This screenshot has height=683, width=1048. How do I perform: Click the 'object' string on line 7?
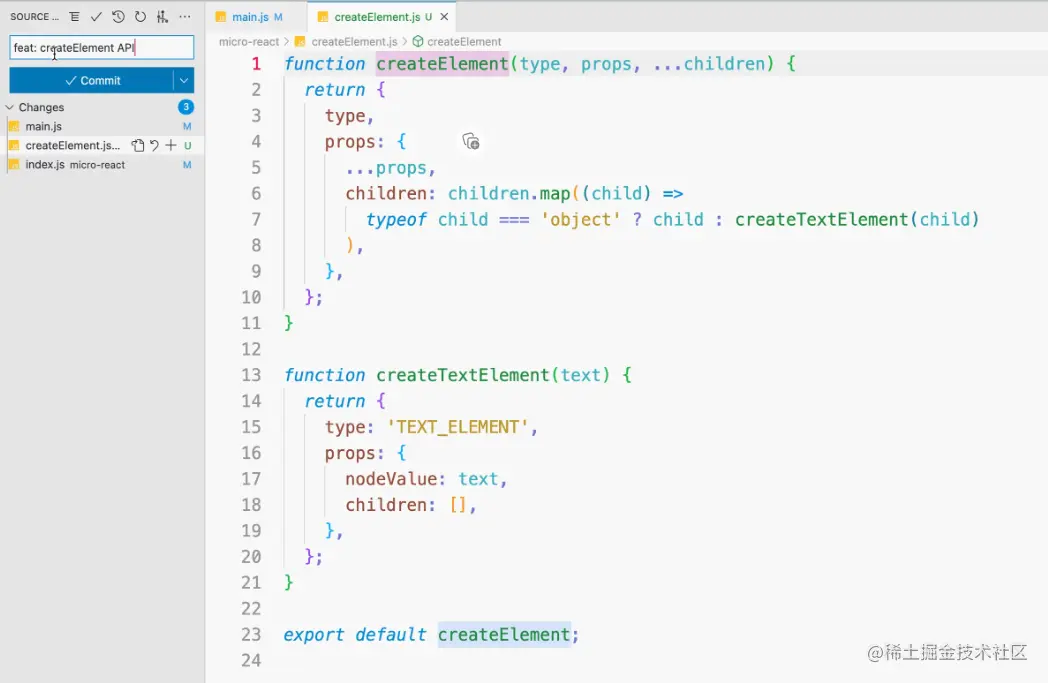pyautogui.click(x=581, y=219)
